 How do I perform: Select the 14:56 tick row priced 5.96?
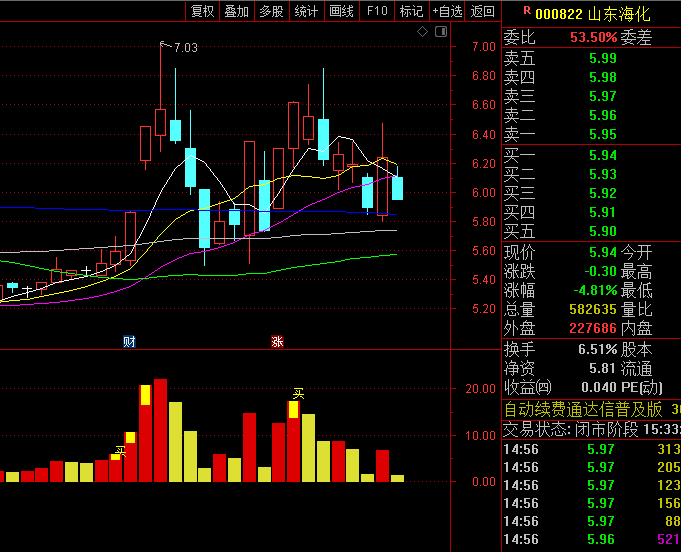coord(592,539)
